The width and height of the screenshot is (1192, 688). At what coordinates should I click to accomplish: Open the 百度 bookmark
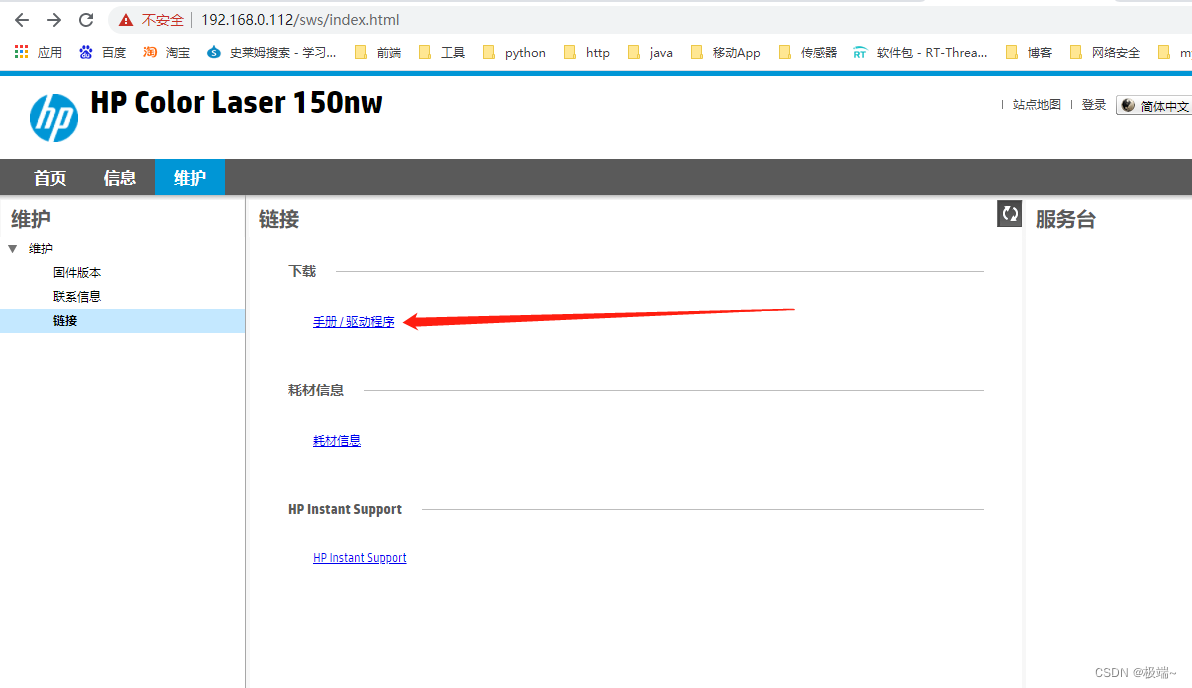pos(103,52)
